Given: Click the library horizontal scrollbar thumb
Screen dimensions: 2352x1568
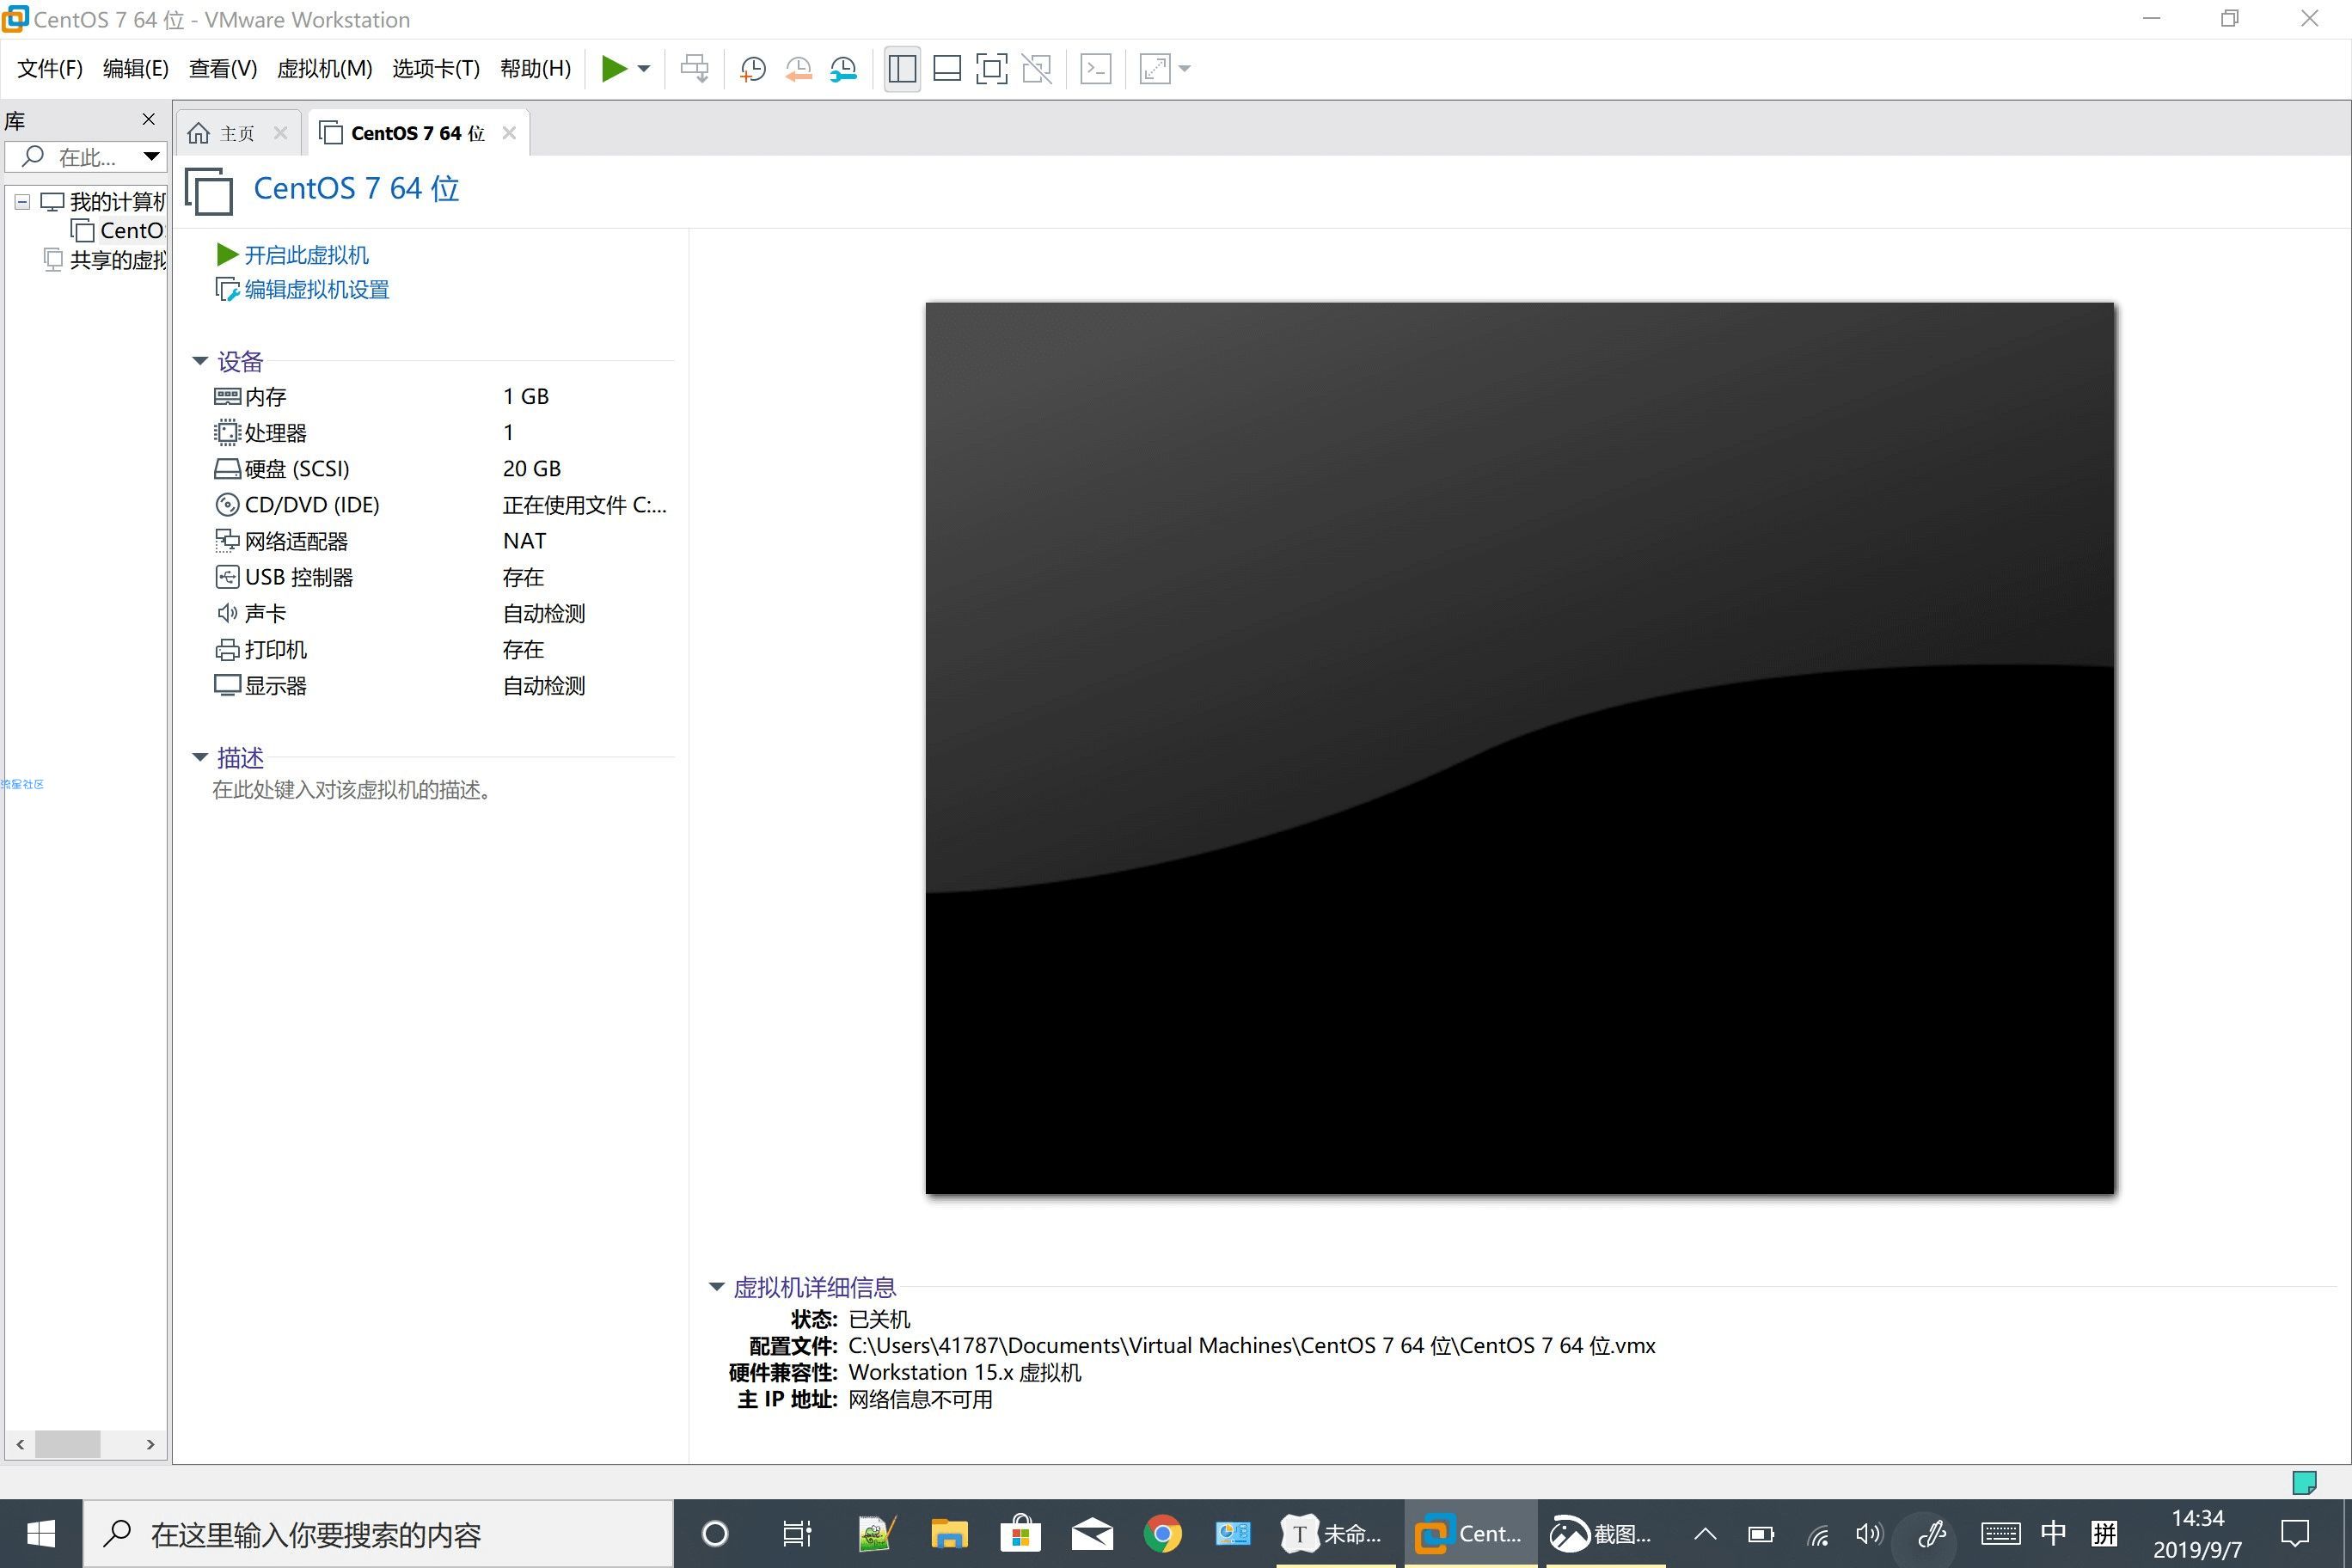Looking at the screenshot, I should click(x=68, y=1444).
